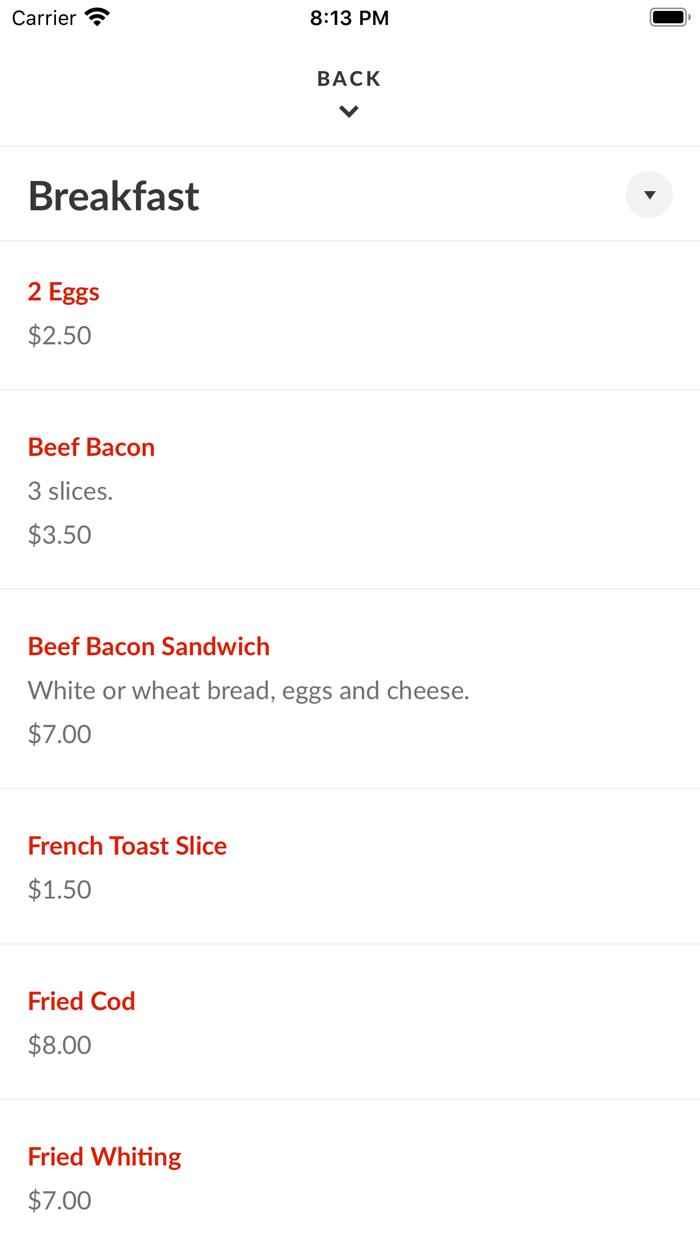Click the down chevron under BACK
The height and width of the screenshot is (1244, 700).
coord(349,112)
